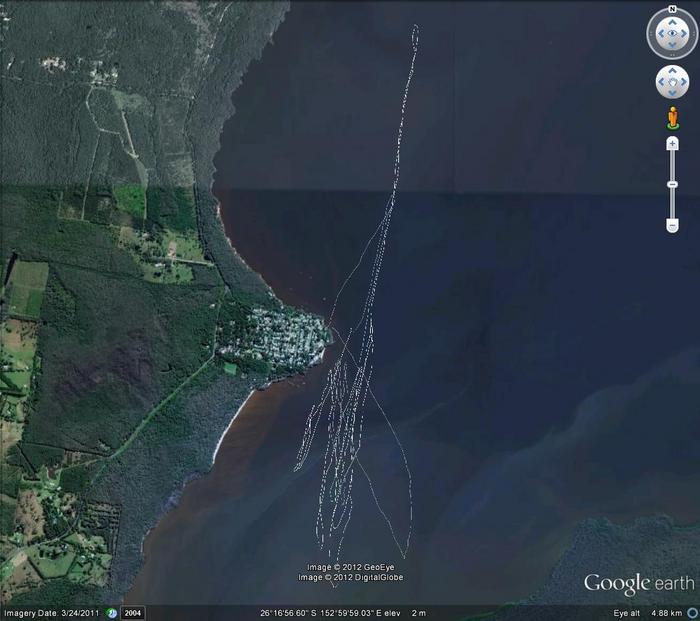Screen dimensions: 700x621
Task: Click the hand at Move joystick center
Action: click(672, 82)
